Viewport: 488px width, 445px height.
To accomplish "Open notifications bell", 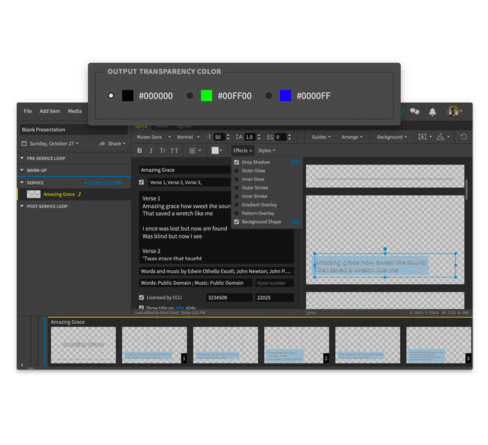I will [x=432, y=112].
